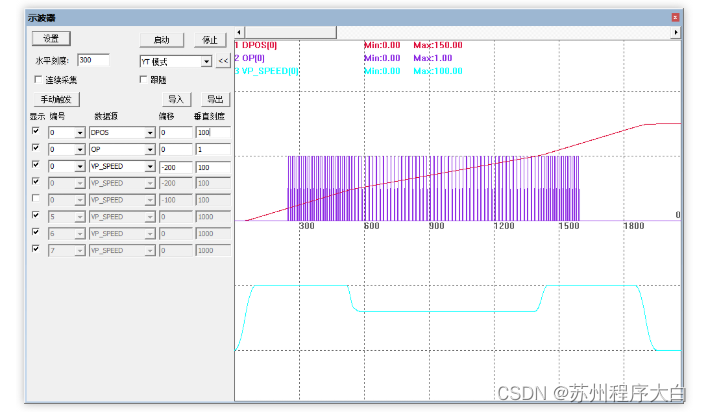Open the YT 模式 mode dropdown
701x412 pixels.
tap(206, 61)
